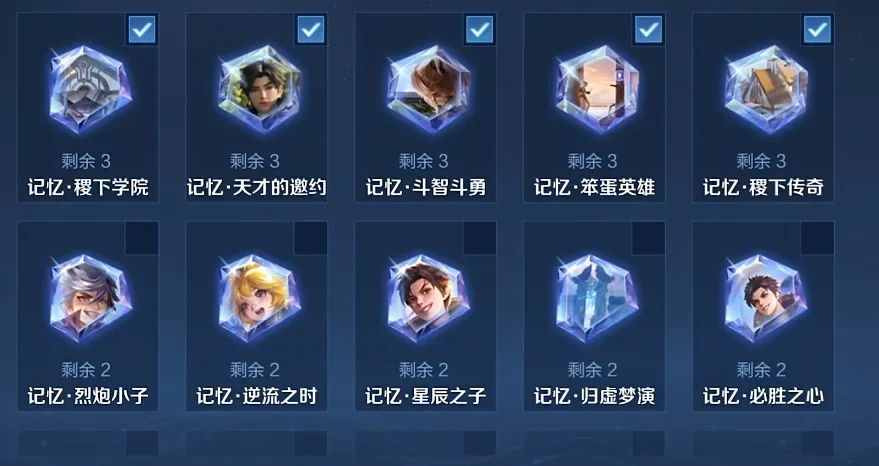Viewport: 879px width, 466px height.
Task: Untick the 记忆·笨蛋英雄 checkbox
Action: coord(649,30)
